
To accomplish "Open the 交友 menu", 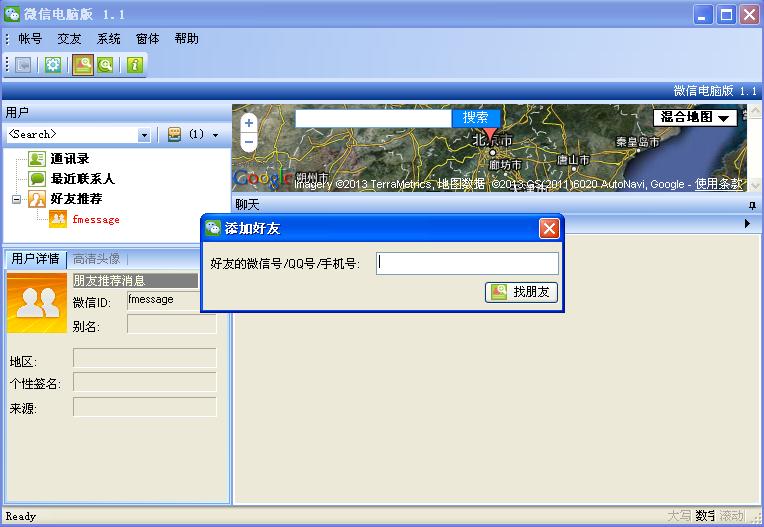I will pos(69,38).
